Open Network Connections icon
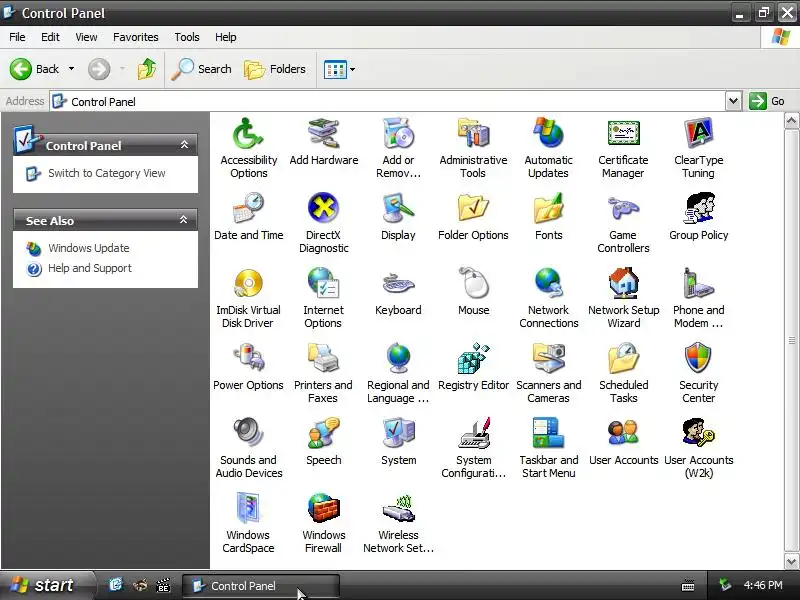 tap(548, 298)
